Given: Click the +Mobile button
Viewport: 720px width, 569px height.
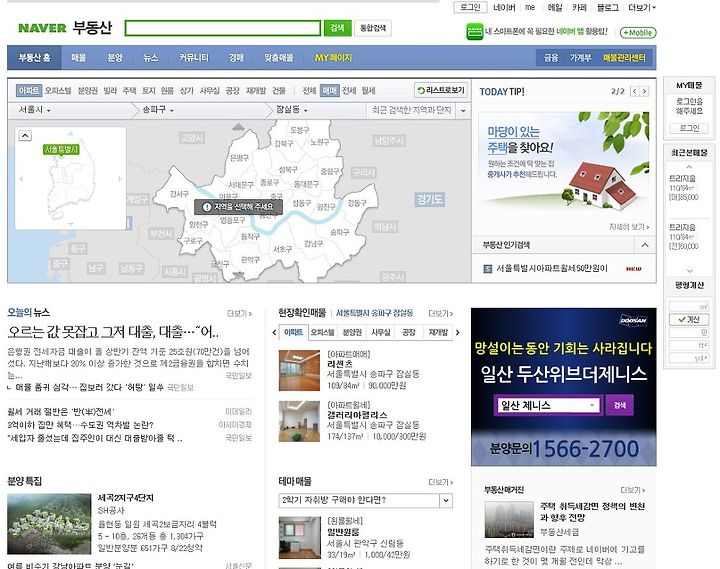Looking at the screenshot, I should click(x=638, y=33).
